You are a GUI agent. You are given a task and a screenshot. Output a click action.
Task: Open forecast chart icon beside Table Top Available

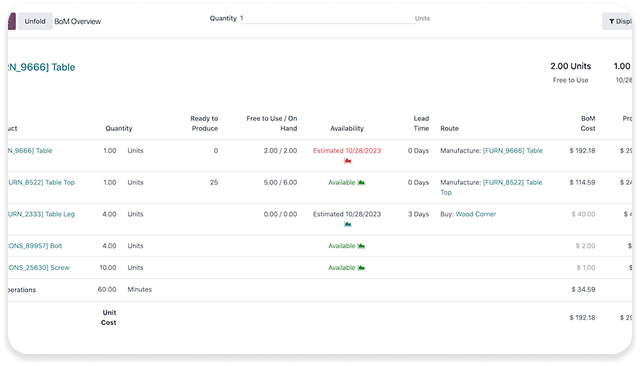click(361, 182)
